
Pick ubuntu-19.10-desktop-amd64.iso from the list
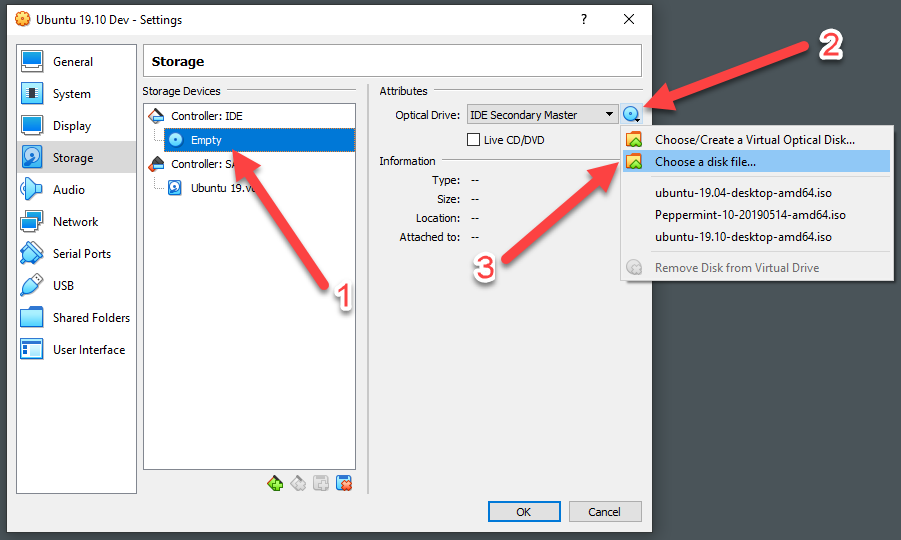click(x=756, y=237)
